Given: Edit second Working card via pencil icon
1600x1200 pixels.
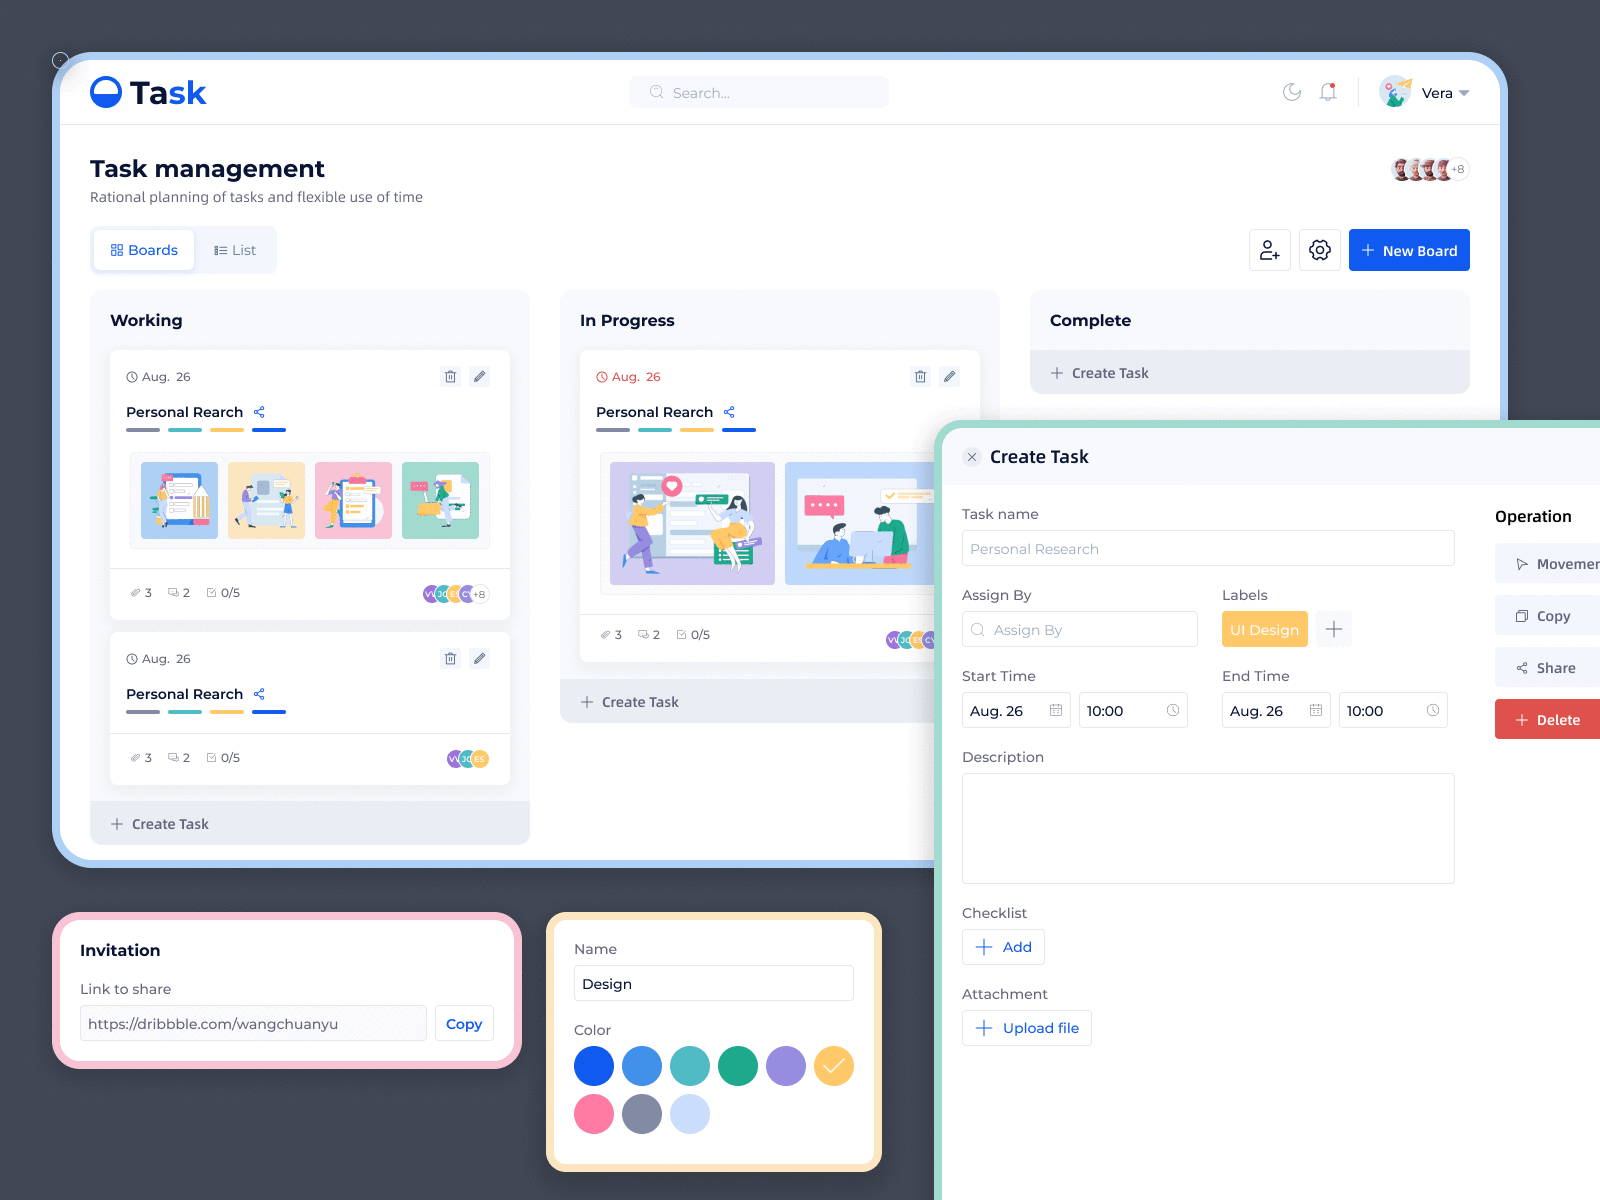Looking at the screenshot, I should [x=480, y=659].
